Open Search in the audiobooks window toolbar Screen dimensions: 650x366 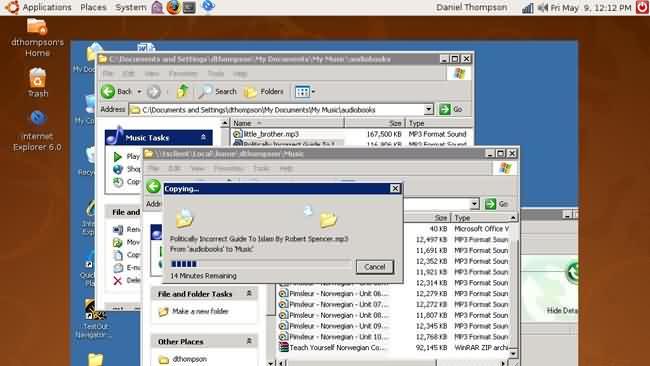pyautogui.click(x=216, y=92)
